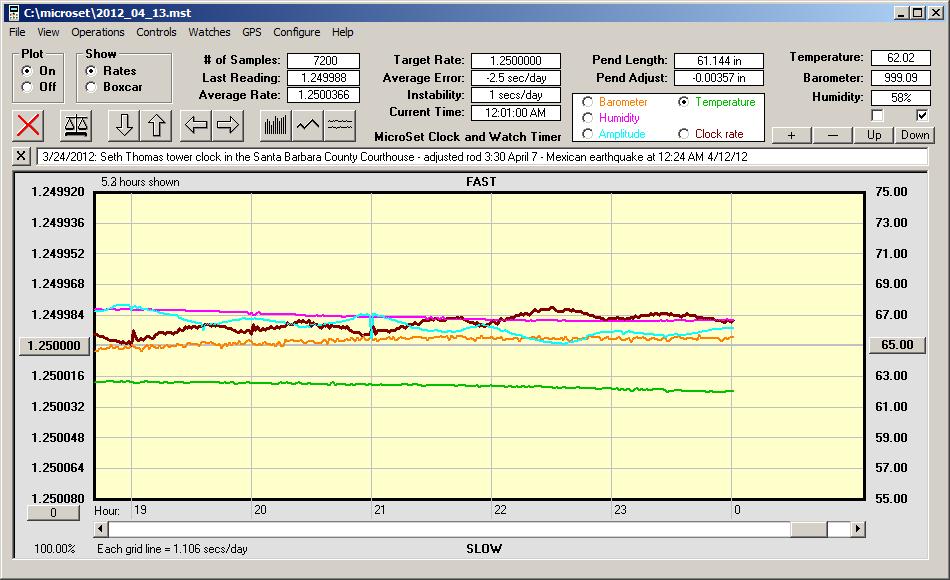Select the Temperature radio button
The height and width of the screenshot is (580, 950).
click(x=683, y=102)
